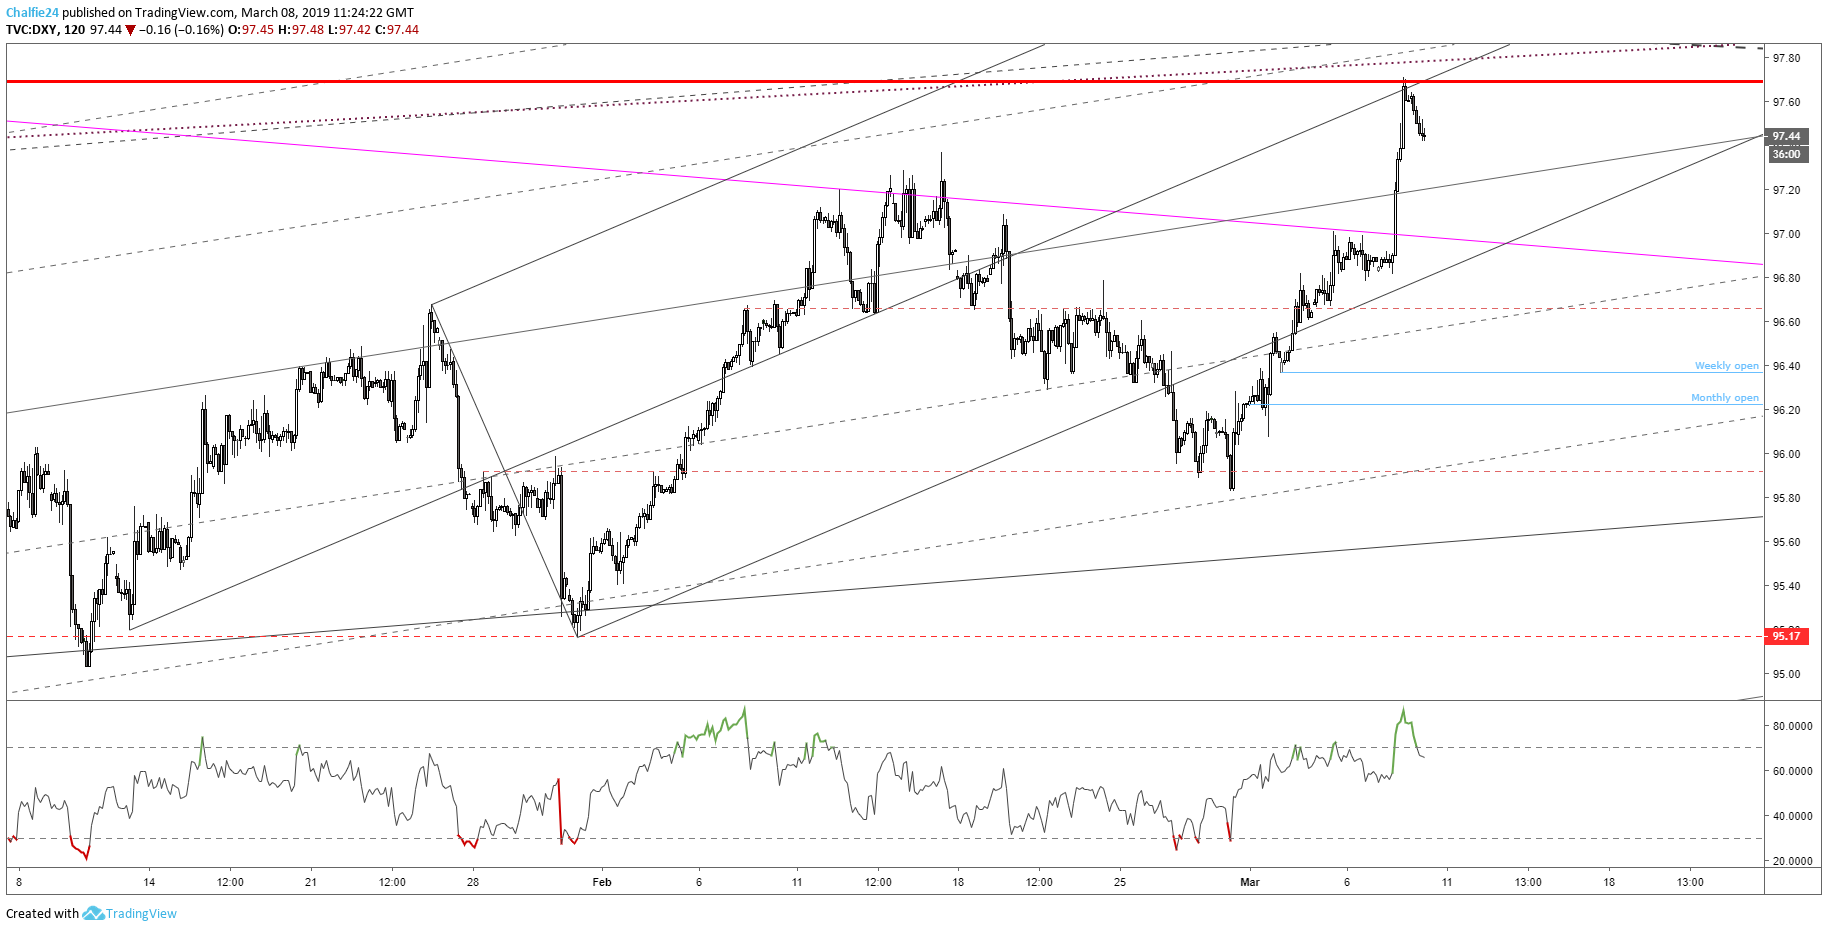Click the 13:00 label before 18
Image resolution: width=1828 pixels, height=931 pixels.
(x=1528, y=882)
